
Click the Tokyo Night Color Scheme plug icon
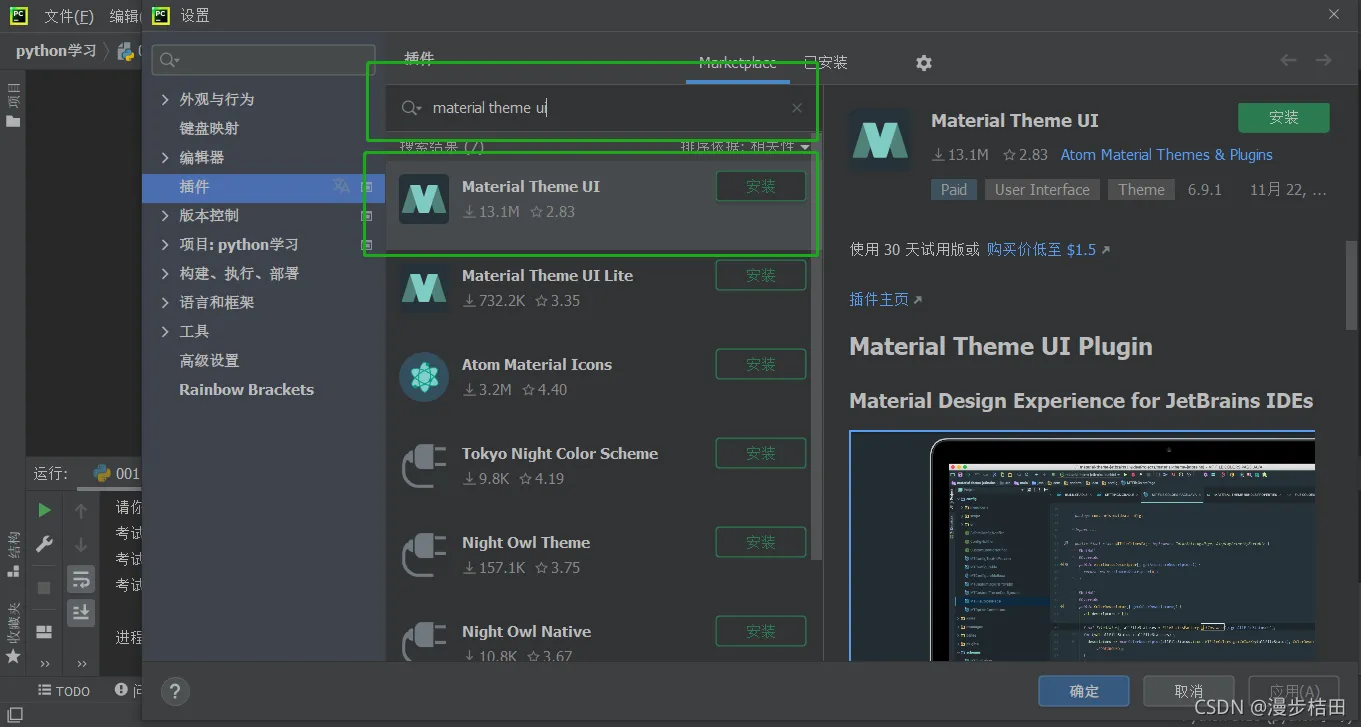point(424,465)
